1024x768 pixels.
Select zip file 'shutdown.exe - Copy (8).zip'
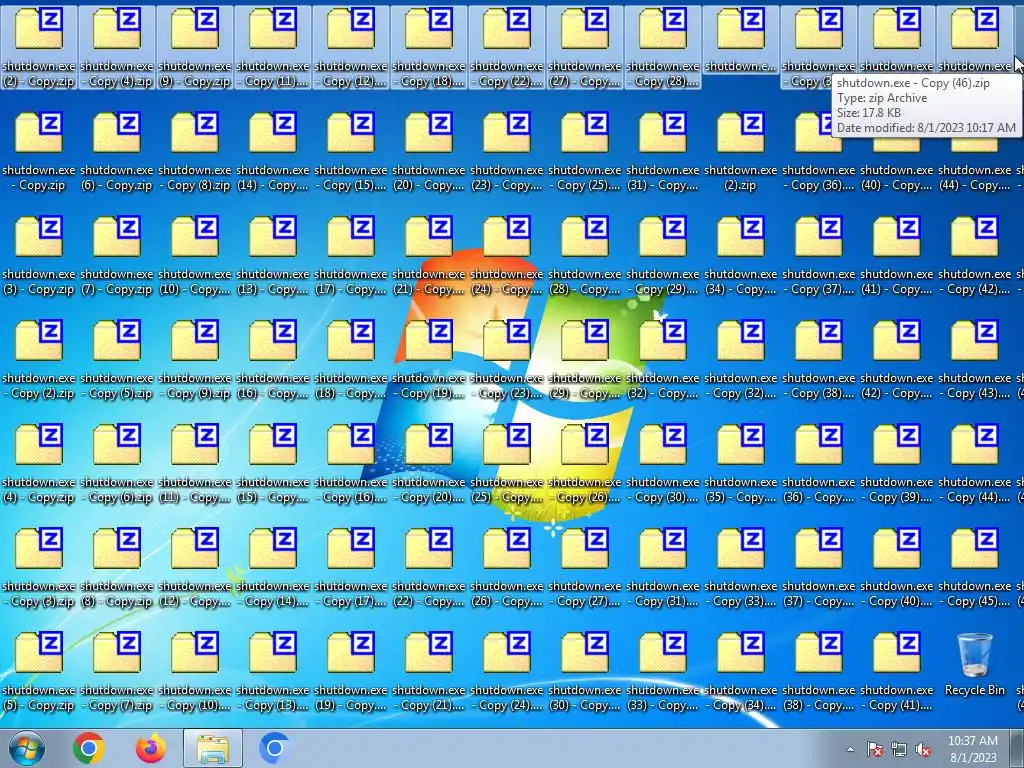point(195,152)
